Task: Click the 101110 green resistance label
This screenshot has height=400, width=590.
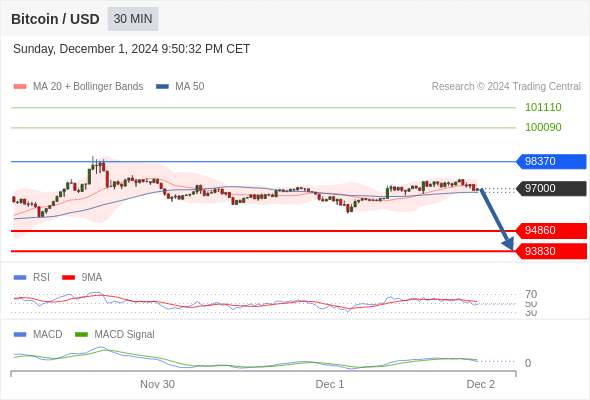Action: (543, 107)
